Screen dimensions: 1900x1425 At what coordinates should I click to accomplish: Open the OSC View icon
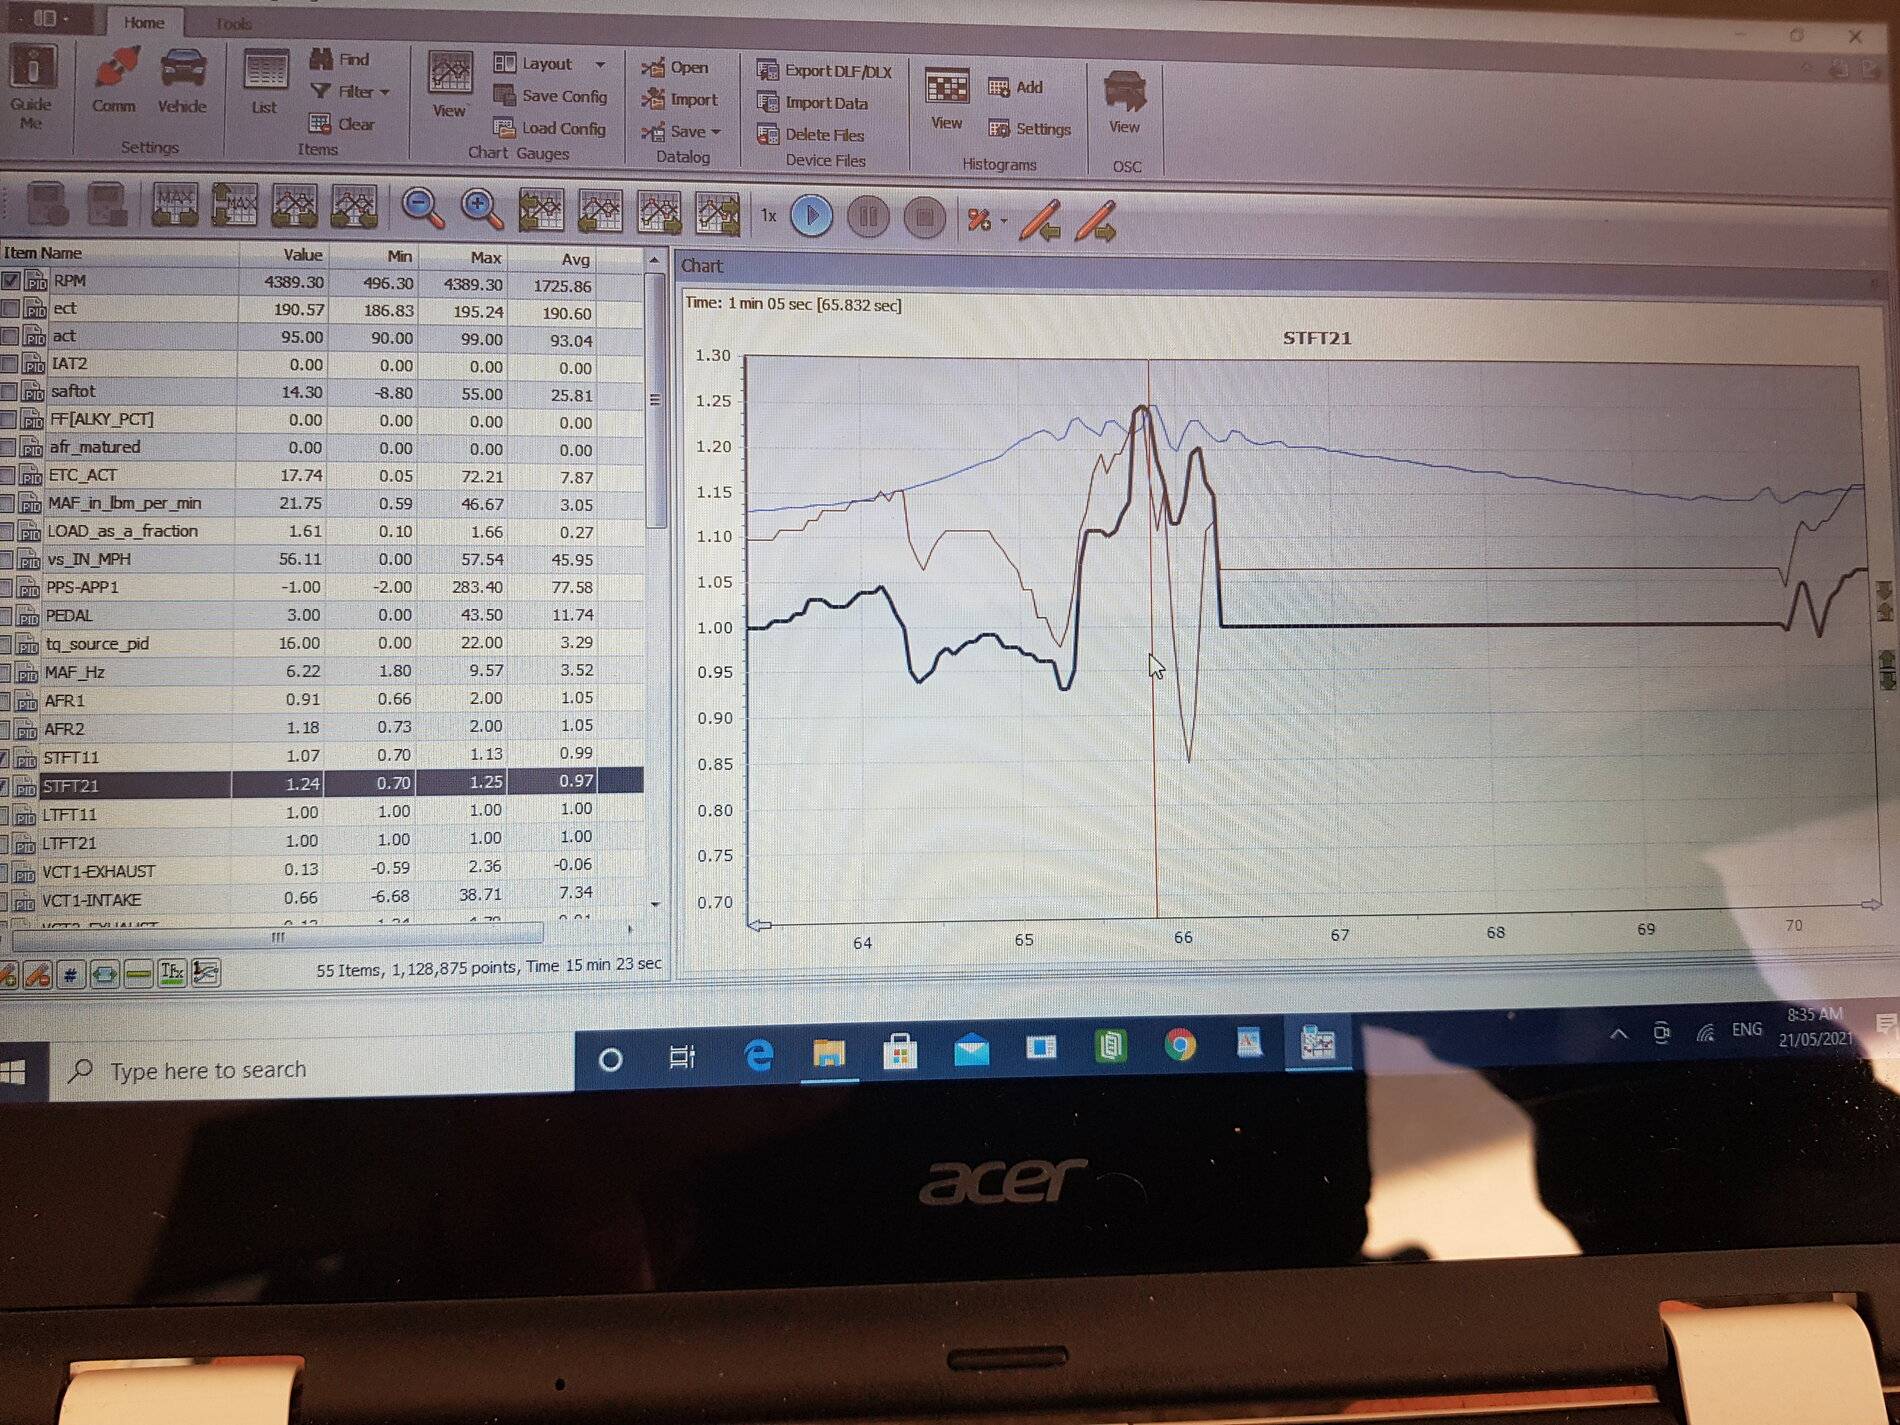[1124, 101]
